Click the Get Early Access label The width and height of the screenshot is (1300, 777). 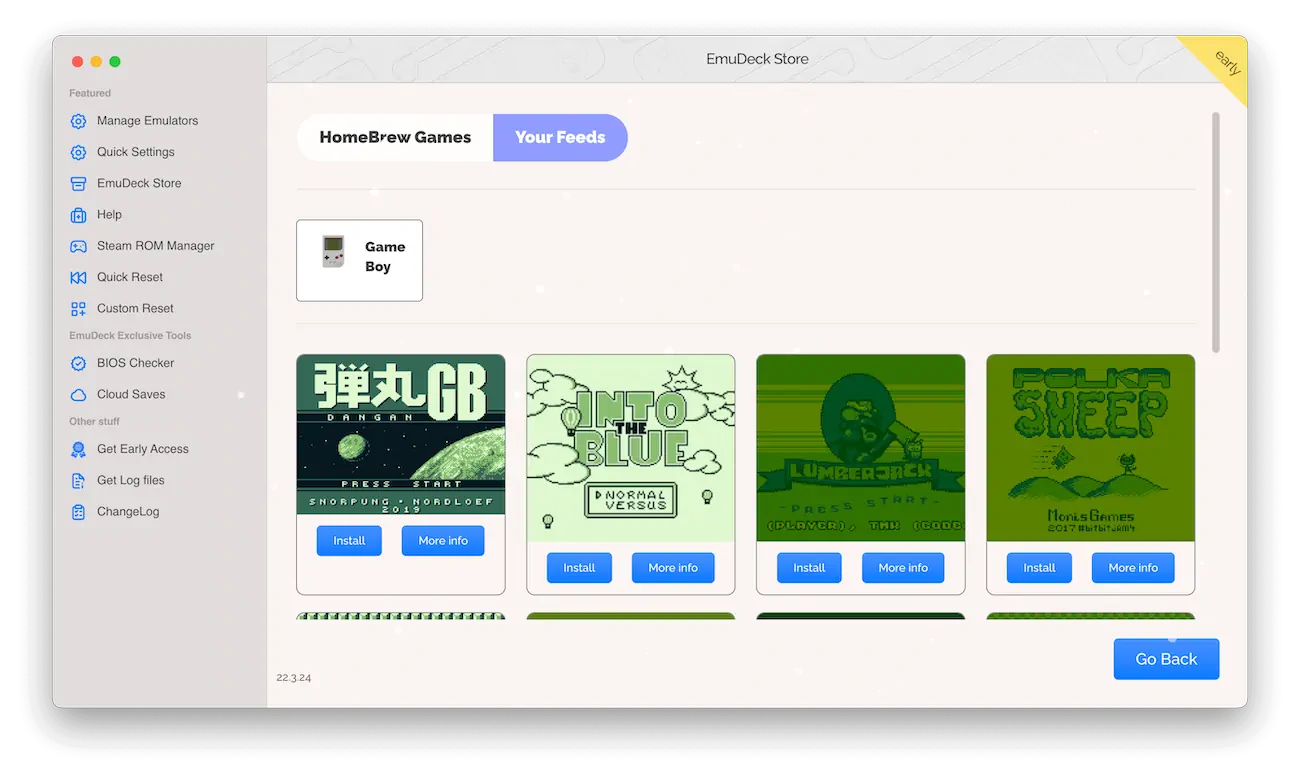(143, 450)
